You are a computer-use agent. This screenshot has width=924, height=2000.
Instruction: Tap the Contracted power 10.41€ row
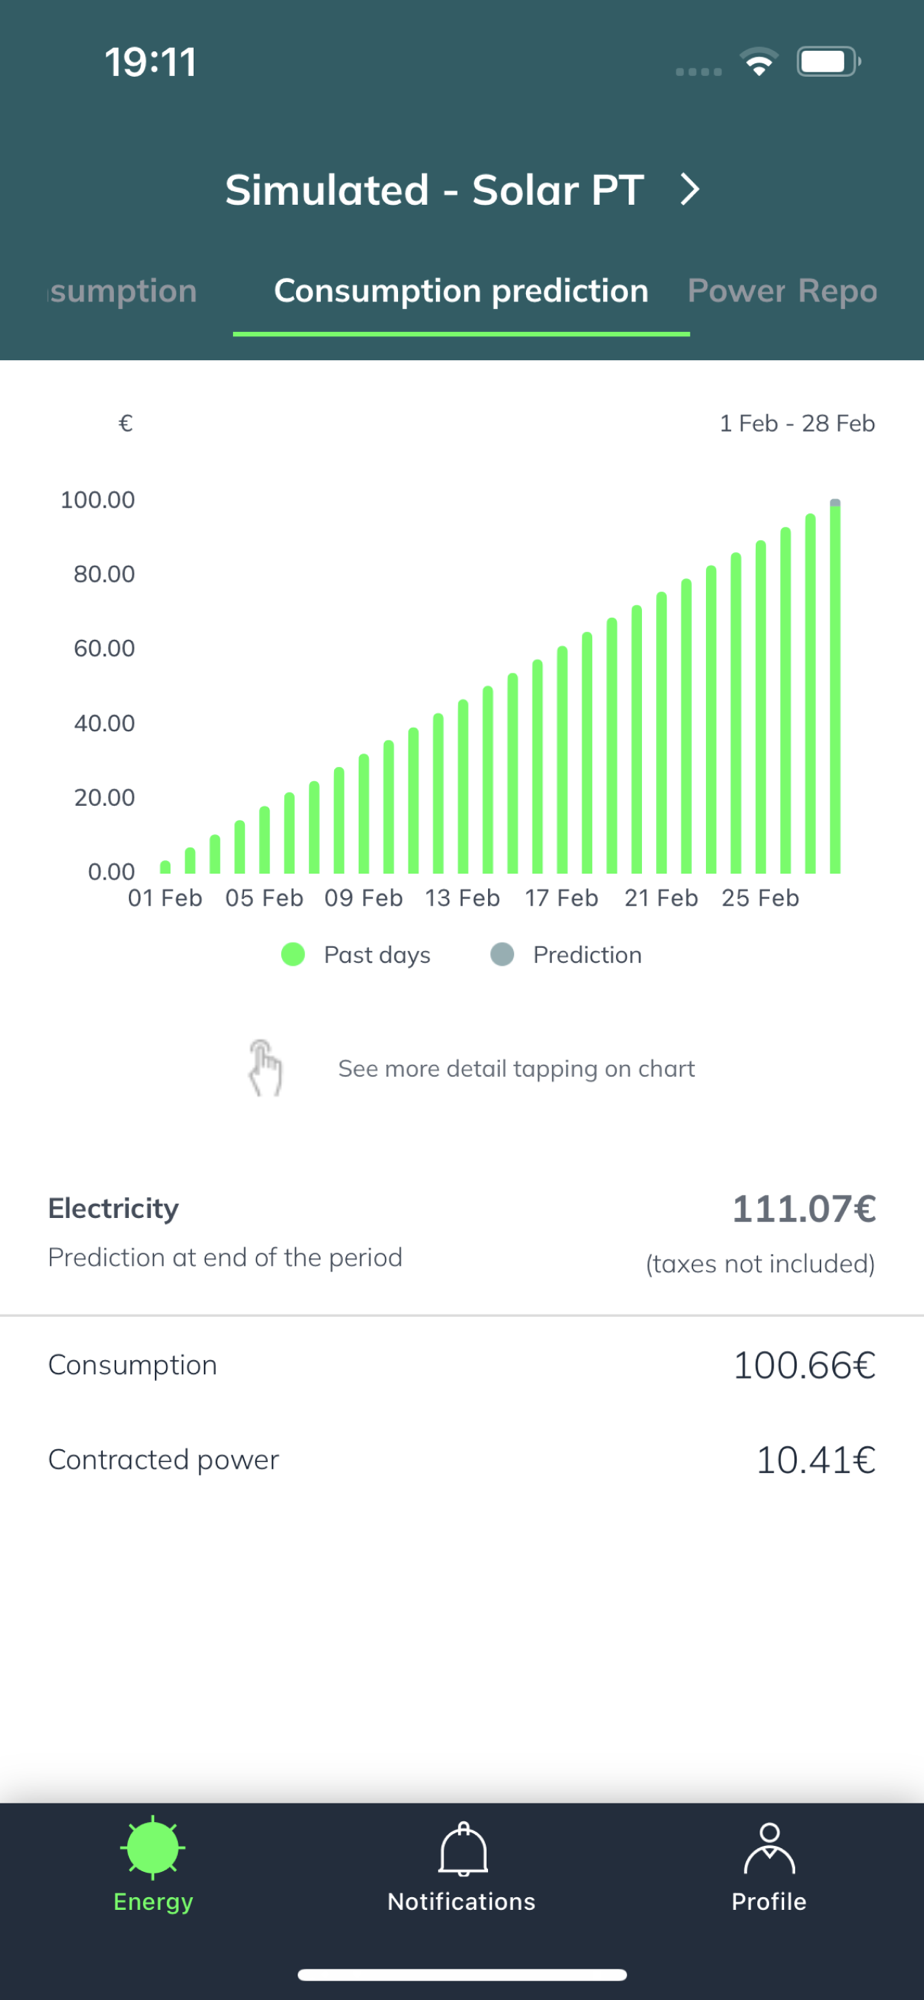point(461,1460)
